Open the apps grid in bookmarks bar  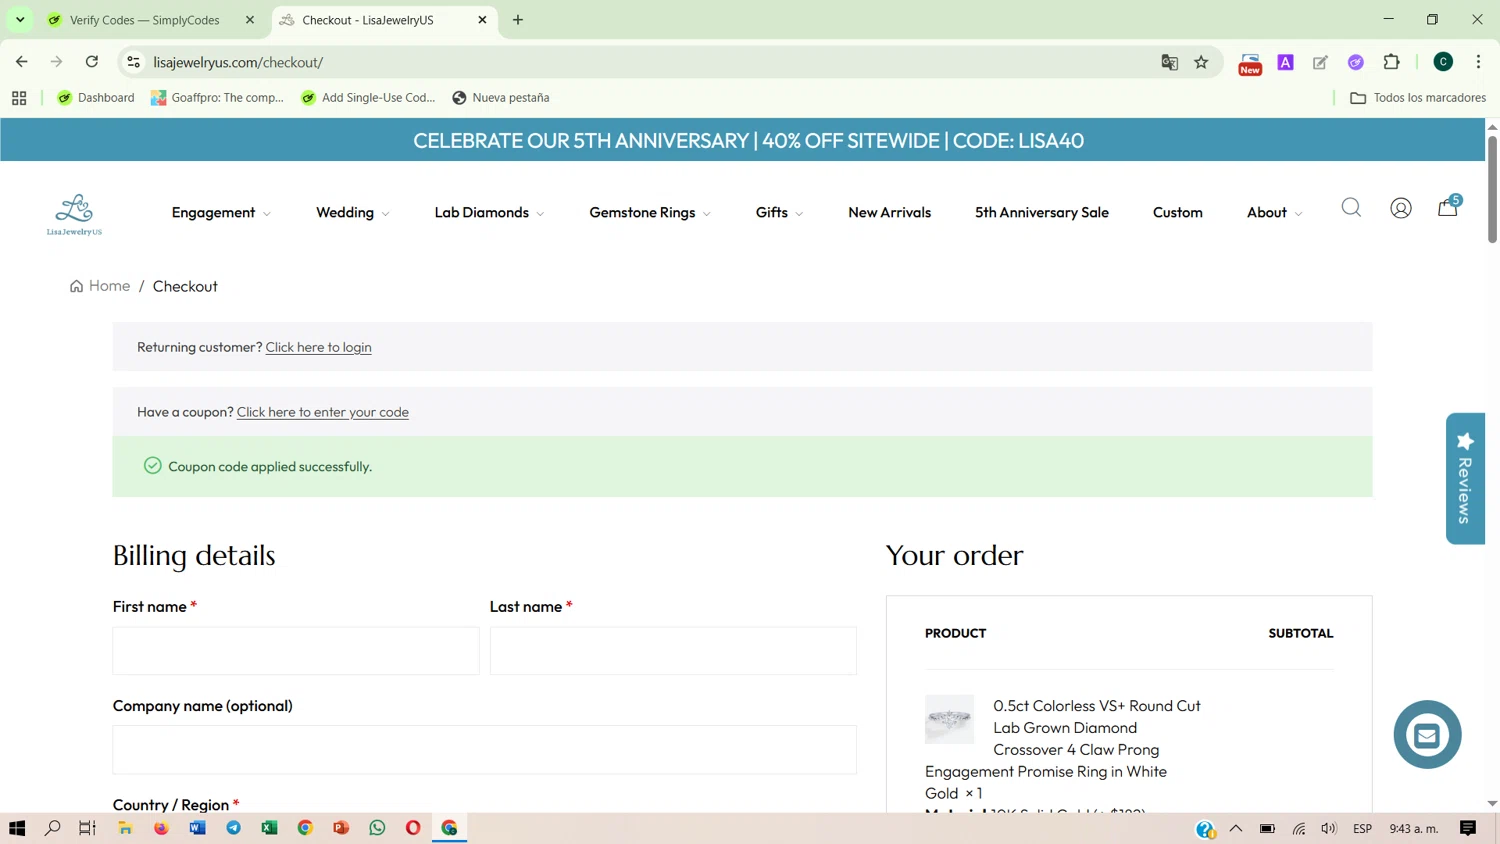tap(19, 98)
